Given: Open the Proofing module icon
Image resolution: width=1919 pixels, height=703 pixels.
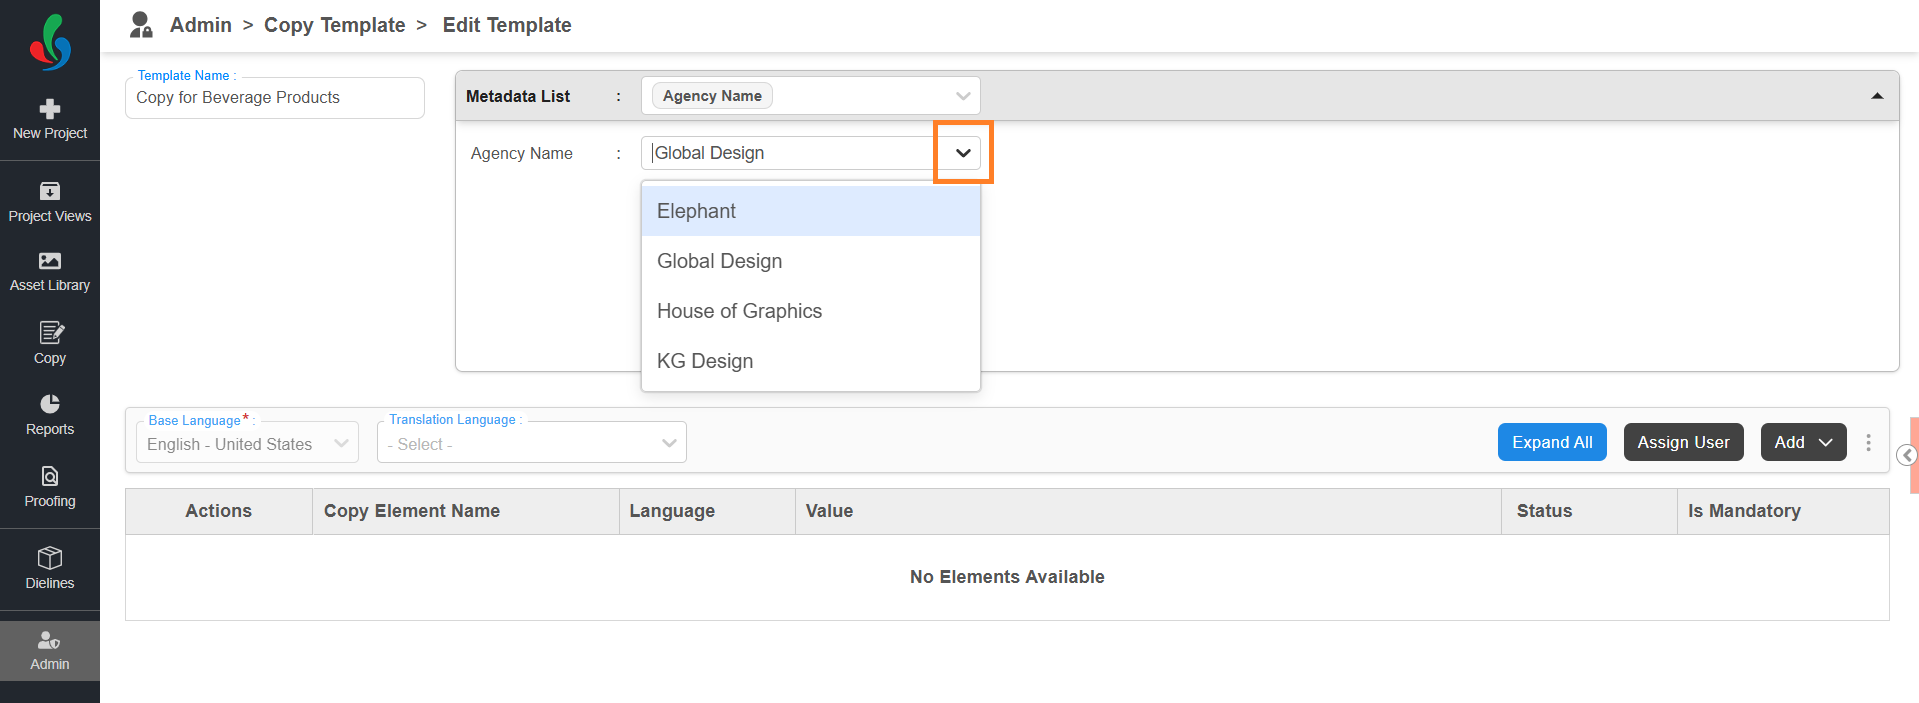Looking at the screenshot, I should click(50, 476).
